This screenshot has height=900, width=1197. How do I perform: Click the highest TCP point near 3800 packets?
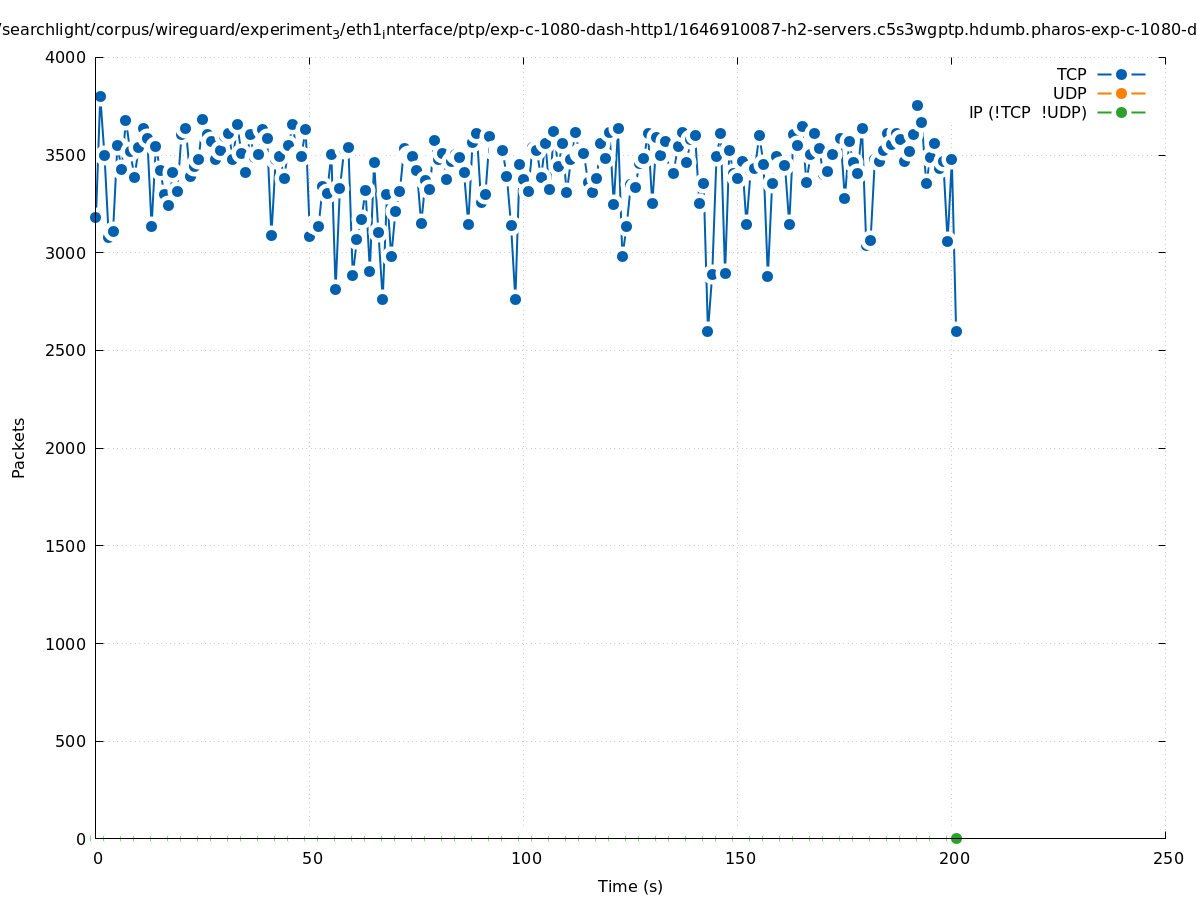point(100,97)
